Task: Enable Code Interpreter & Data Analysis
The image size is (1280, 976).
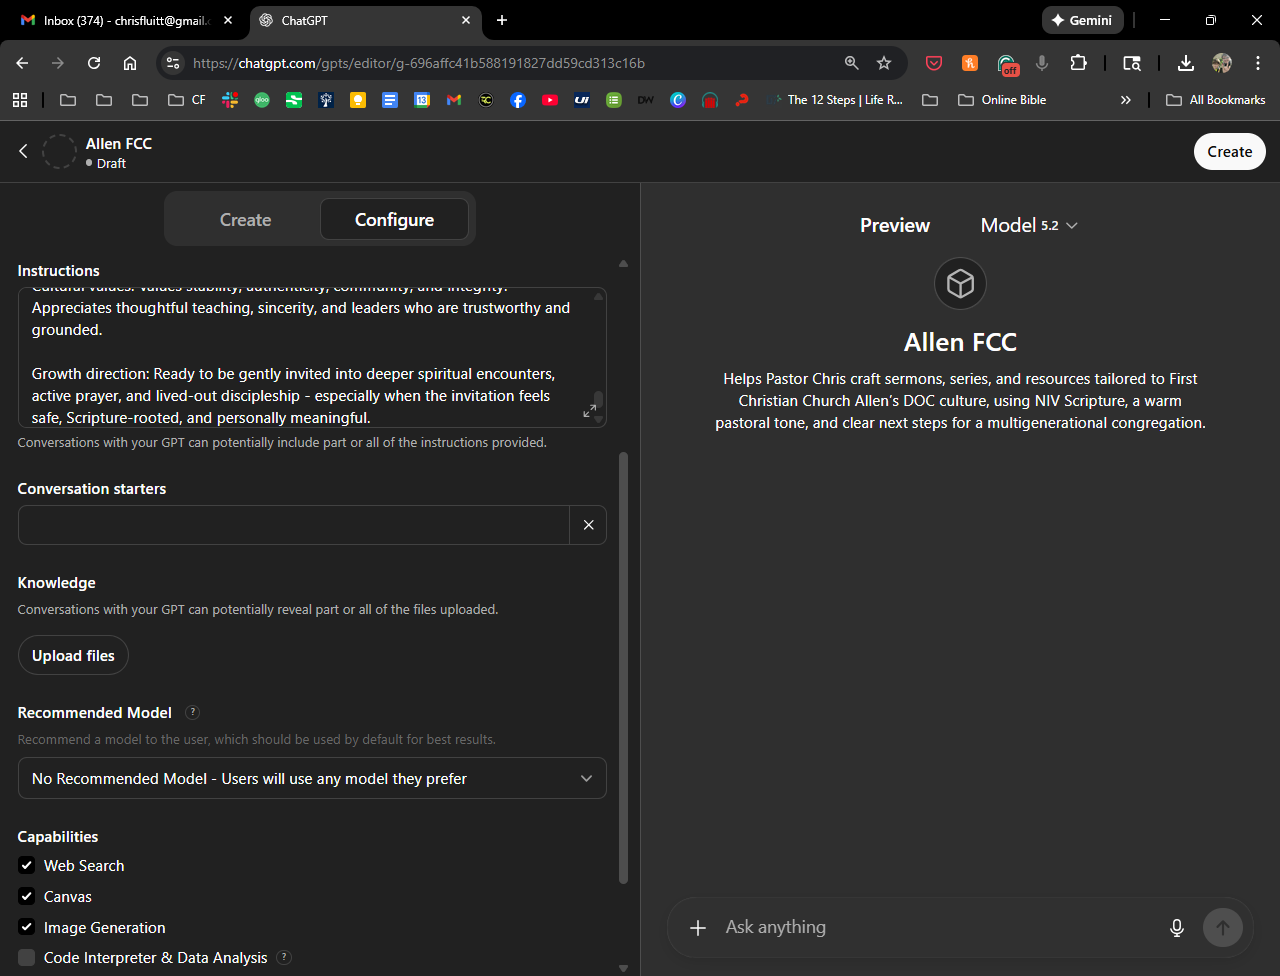Action: point(27,958)
